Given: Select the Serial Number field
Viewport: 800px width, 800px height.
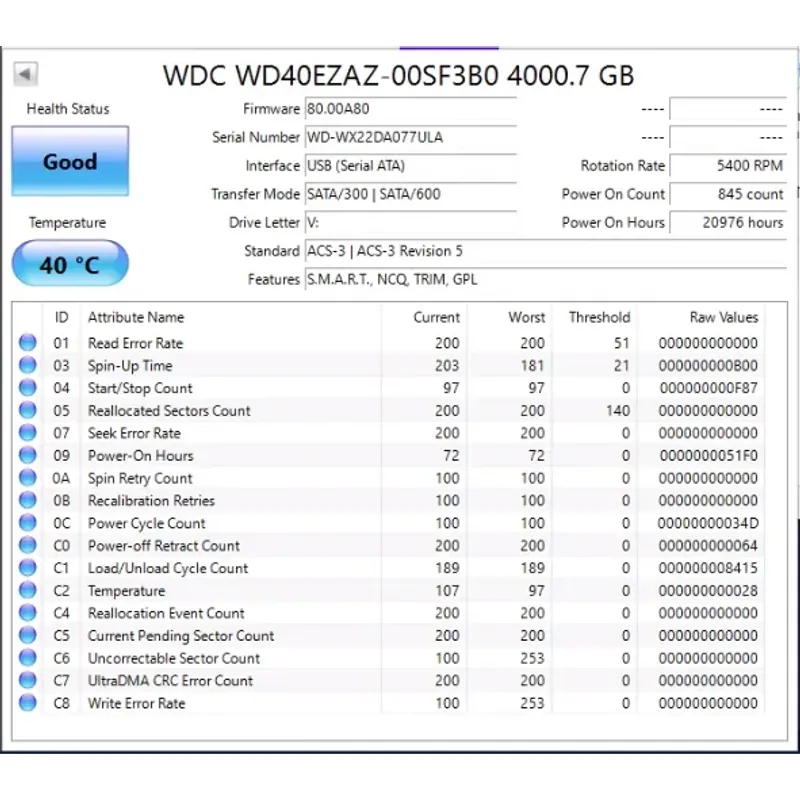Looking at the screenshot, I should point(410,138).
